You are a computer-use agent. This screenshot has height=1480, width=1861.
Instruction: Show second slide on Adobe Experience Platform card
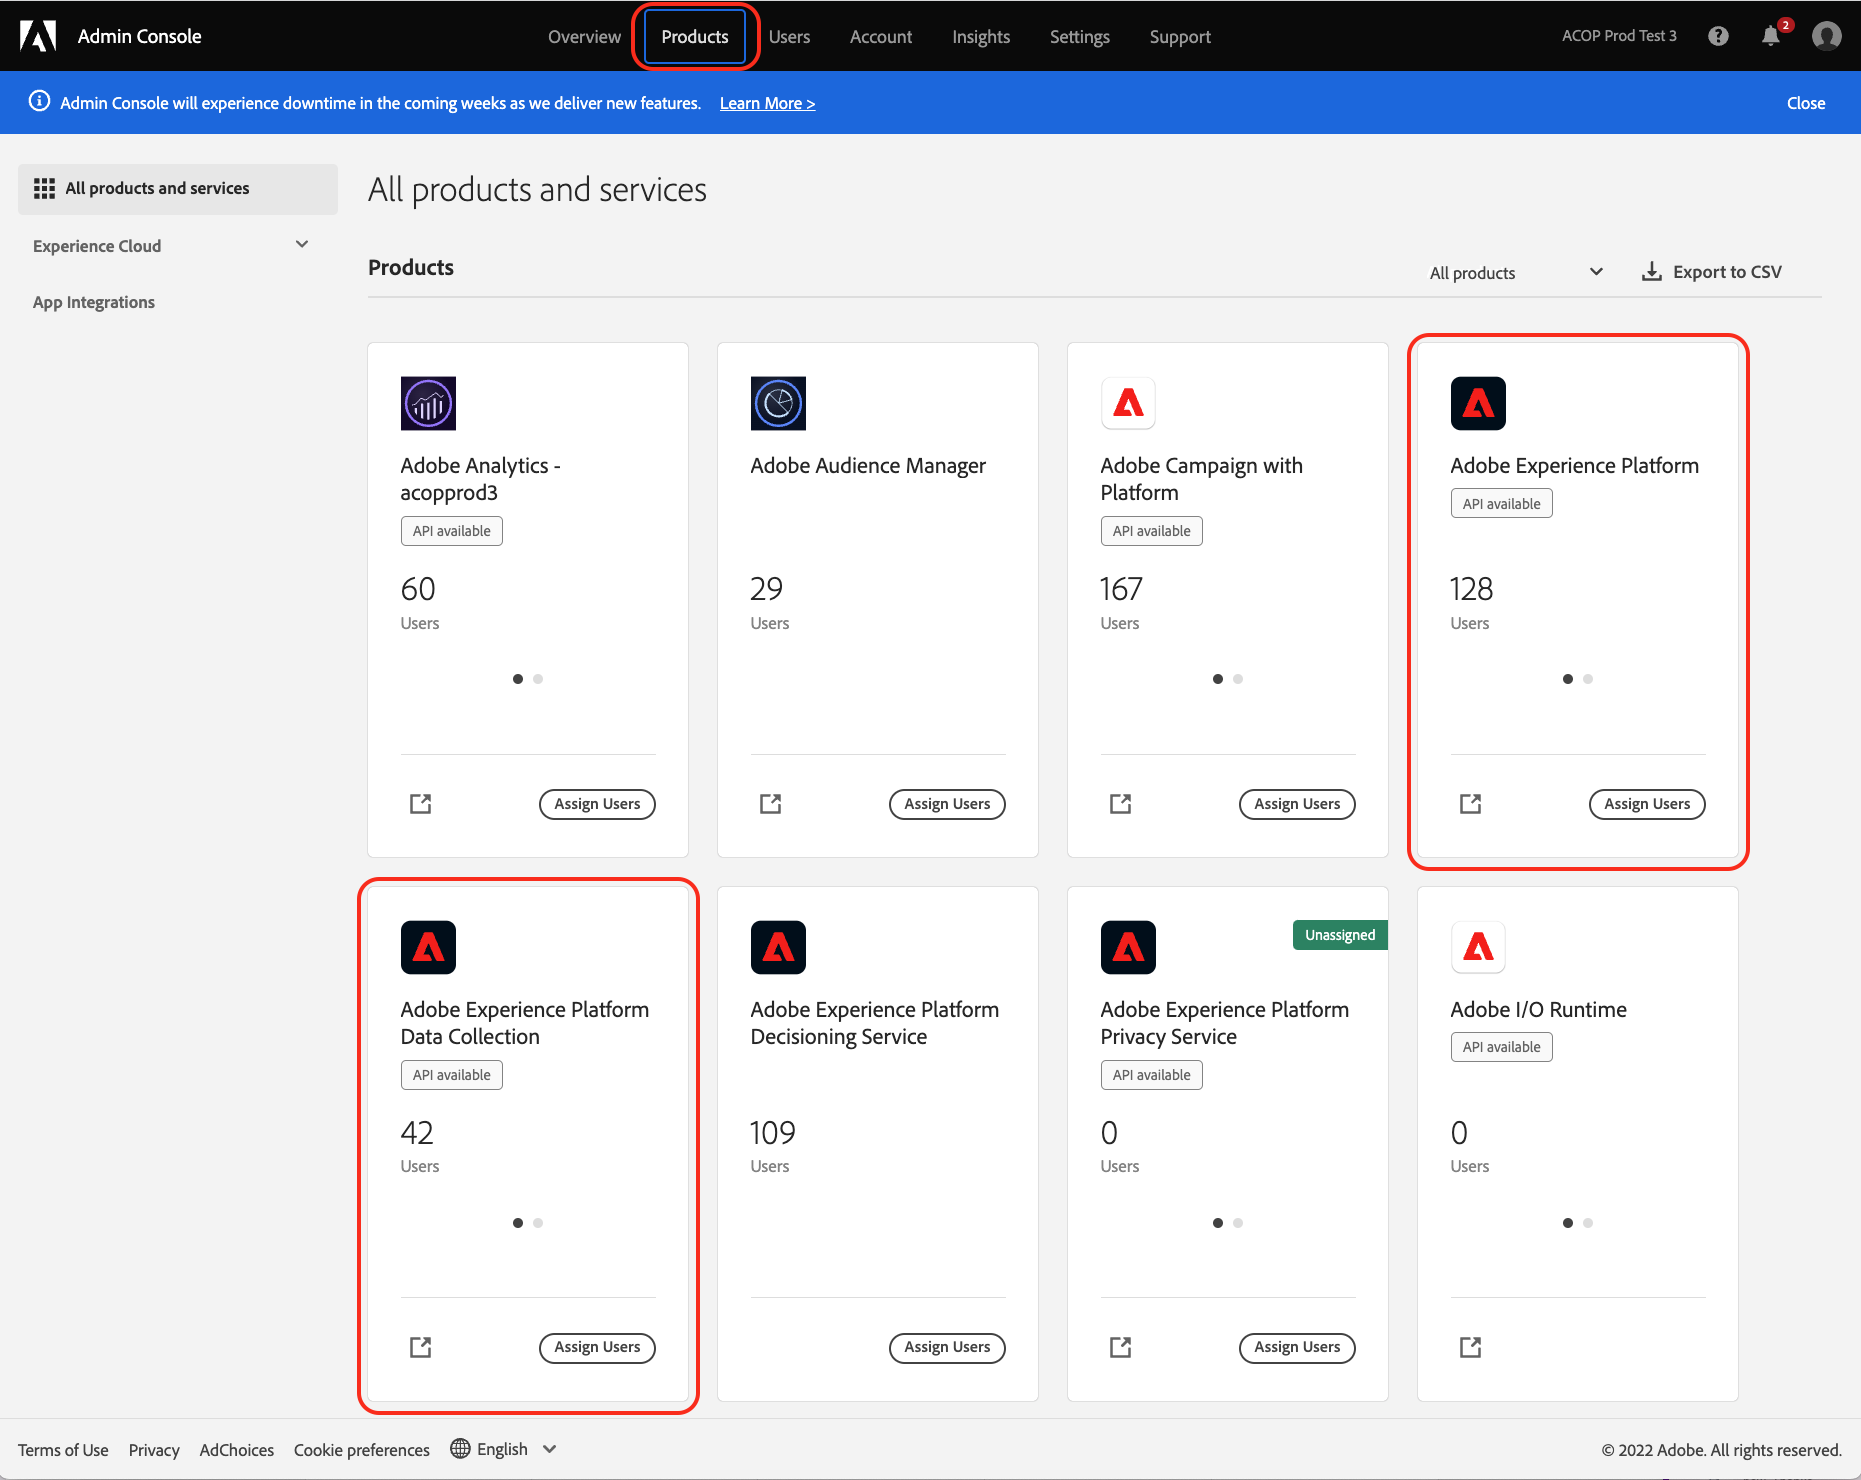coord(1588,679)
